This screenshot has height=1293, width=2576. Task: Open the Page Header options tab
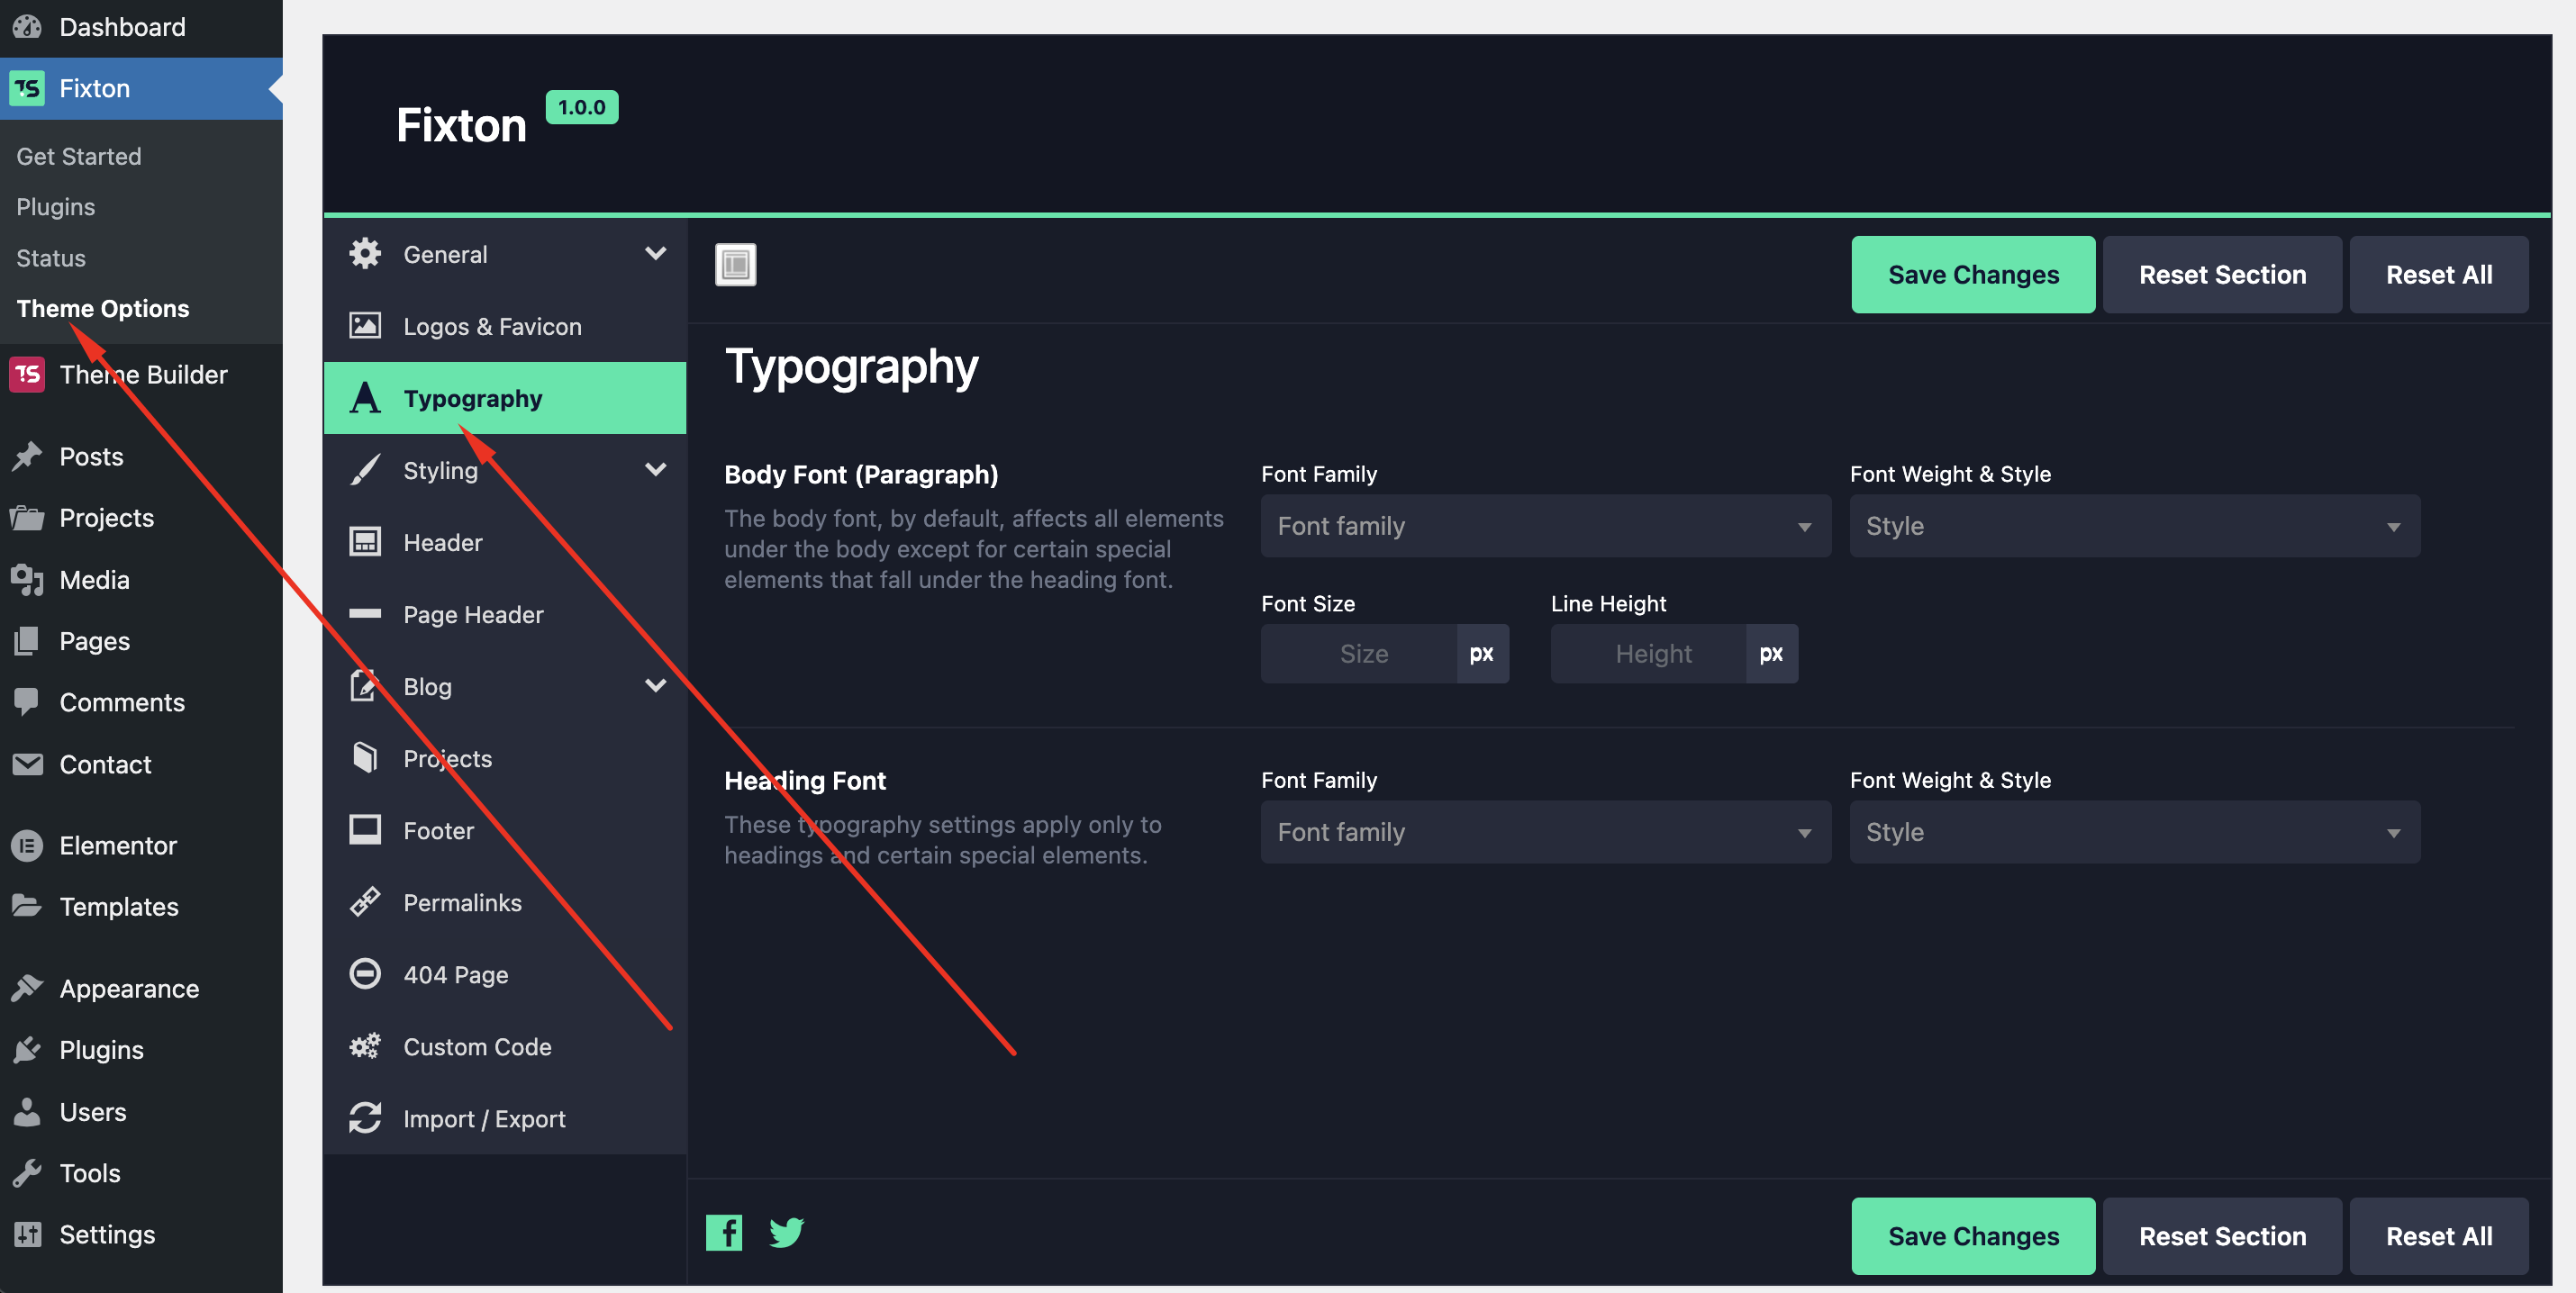click(473, 614)
